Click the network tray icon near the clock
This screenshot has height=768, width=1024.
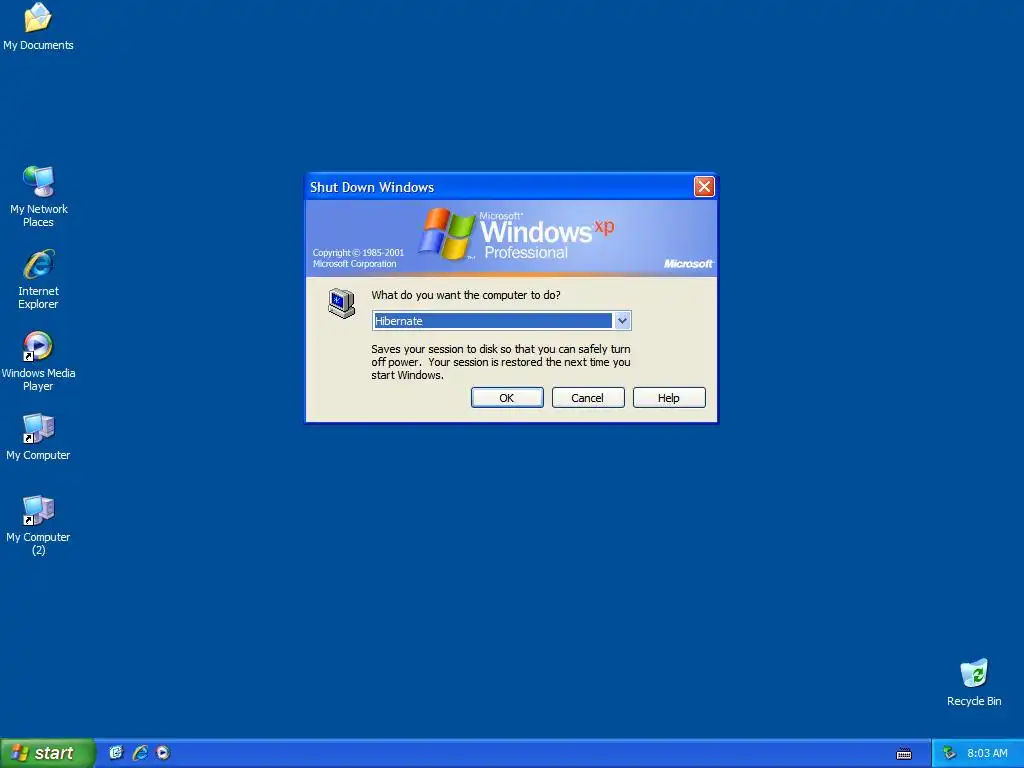[x=949, y=753]
